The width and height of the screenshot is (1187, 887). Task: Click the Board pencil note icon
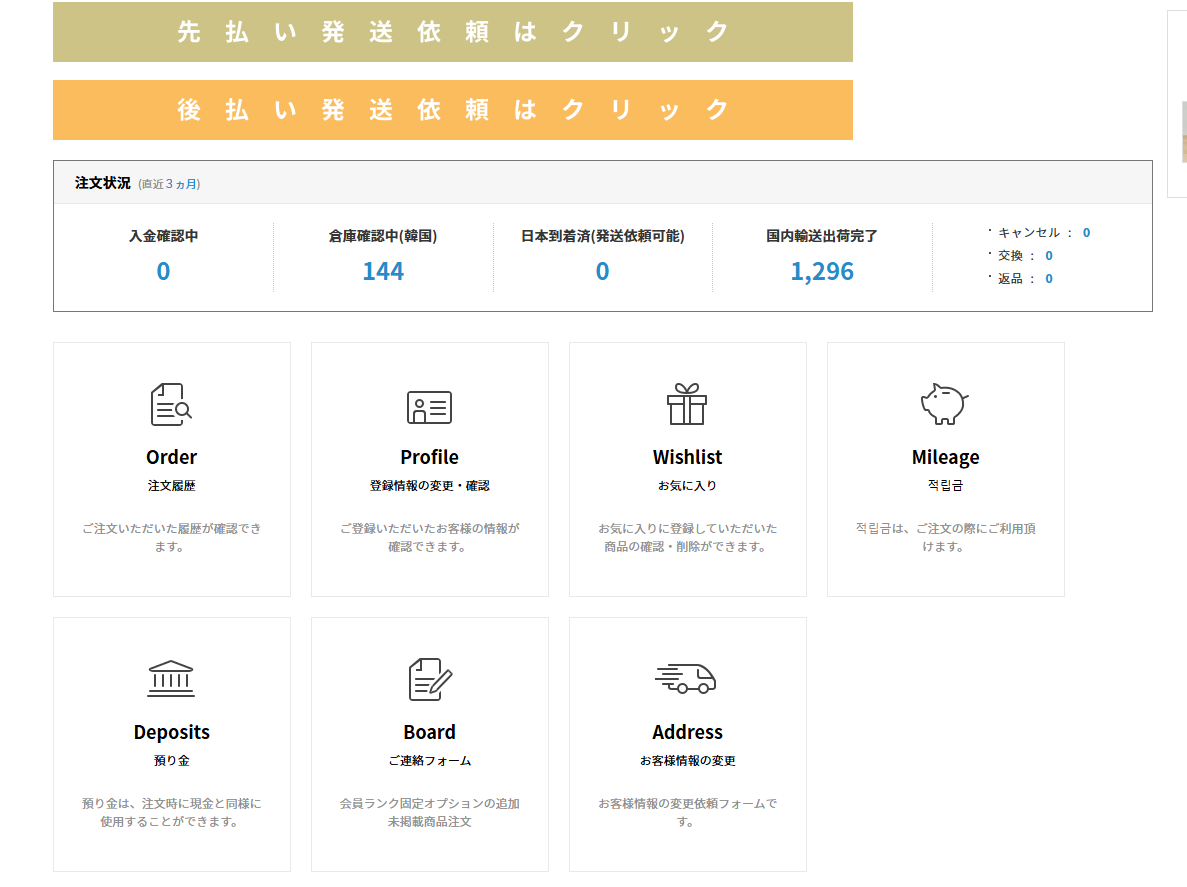click(430, 680)
